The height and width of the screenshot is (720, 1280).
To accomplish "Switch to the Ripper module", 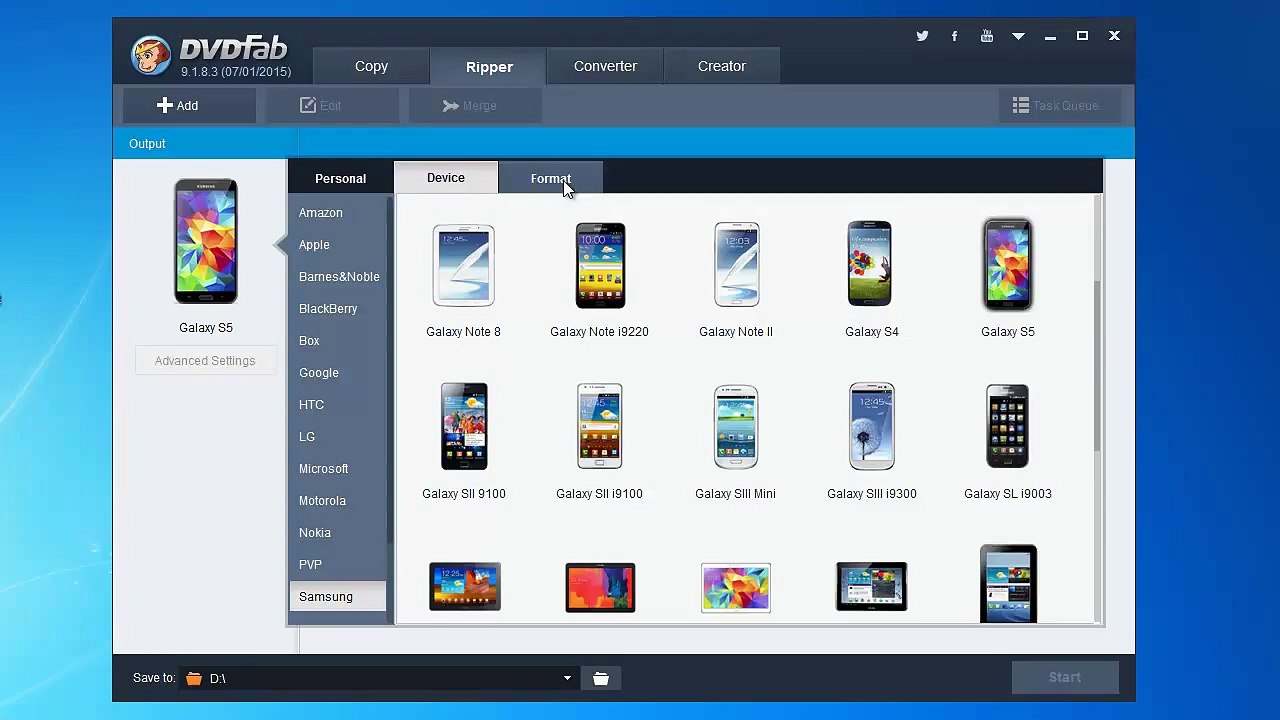I will 489,67.
